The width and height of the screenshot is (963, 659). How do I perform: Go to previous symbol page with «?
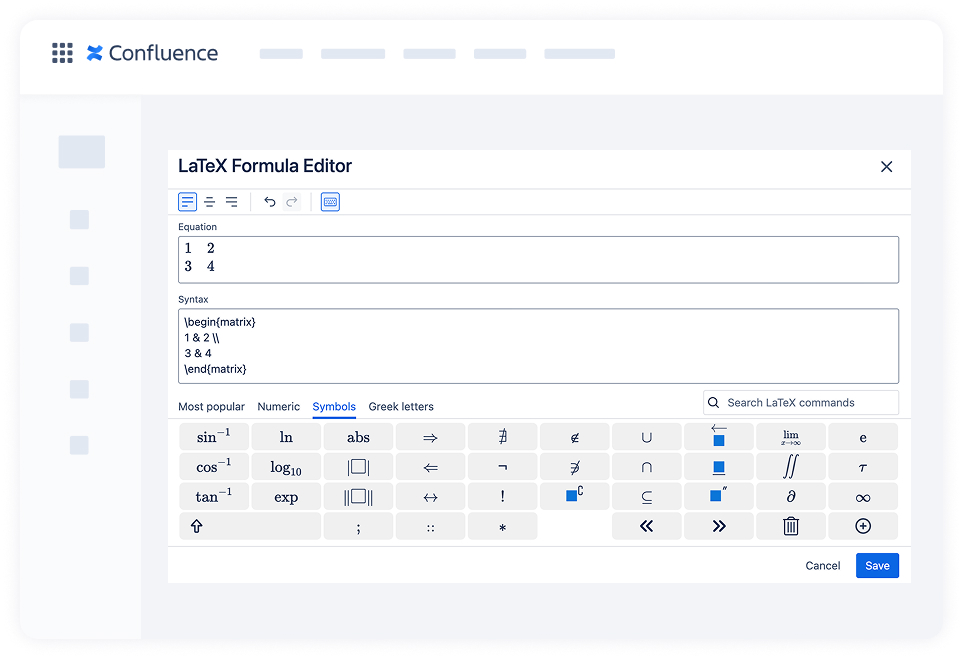point(647,526)
